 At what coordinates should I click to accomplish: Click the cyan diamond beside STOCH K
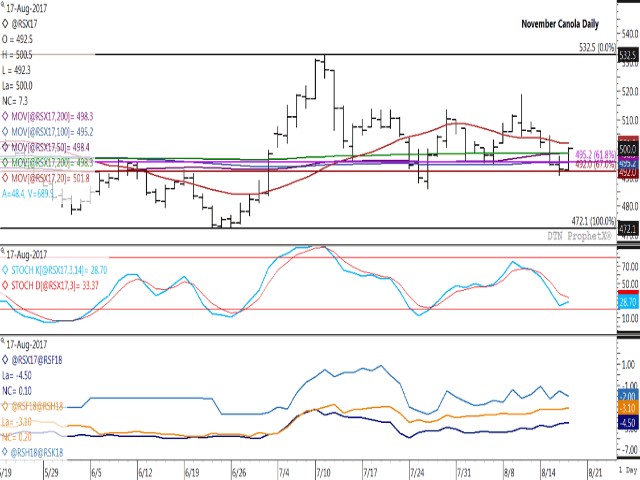[x=5, y=270]
